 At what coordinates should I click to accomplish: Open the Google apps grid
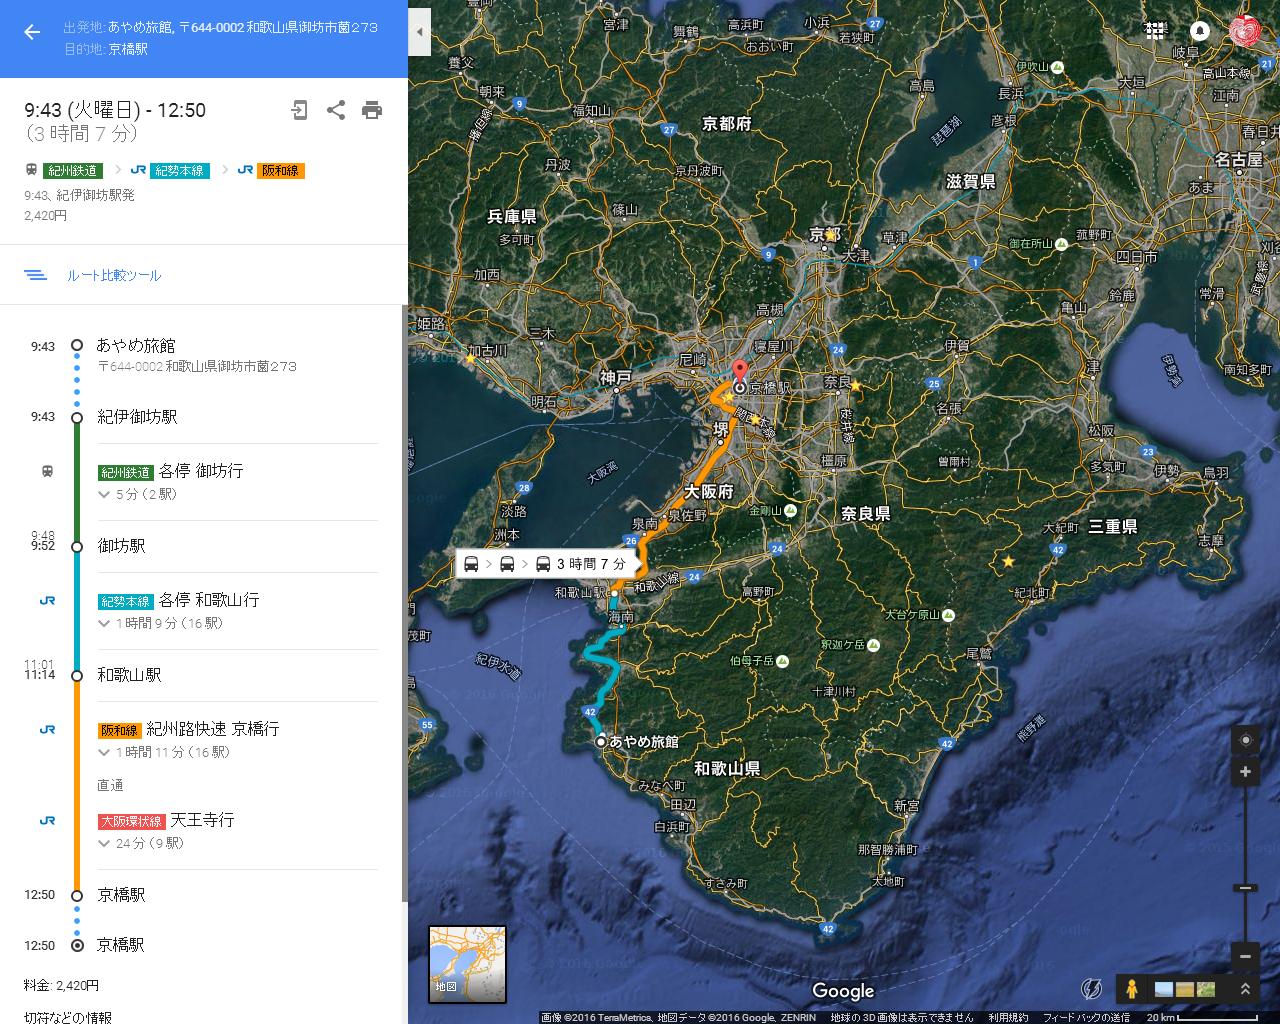click(x=1155, y=30)
